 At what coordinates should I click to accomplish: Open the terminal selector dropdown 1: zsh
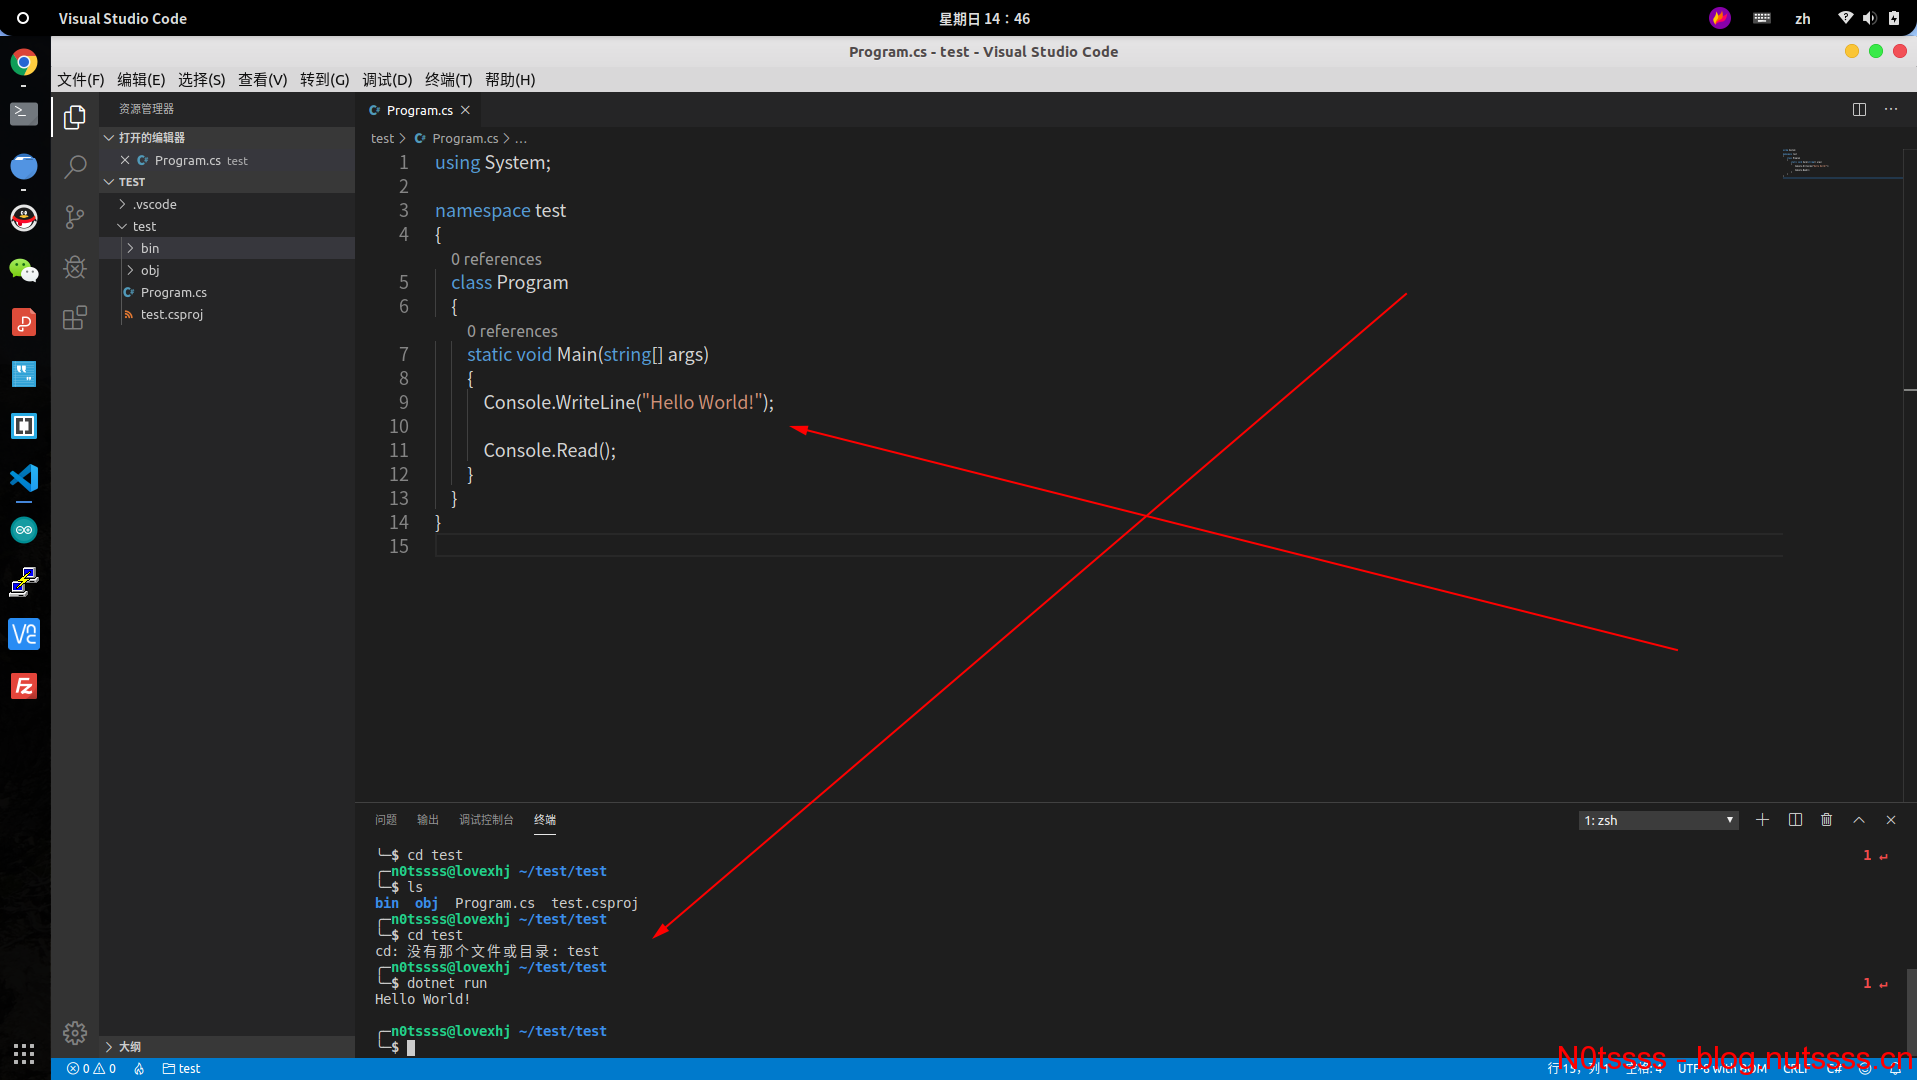click(1659, 820)
